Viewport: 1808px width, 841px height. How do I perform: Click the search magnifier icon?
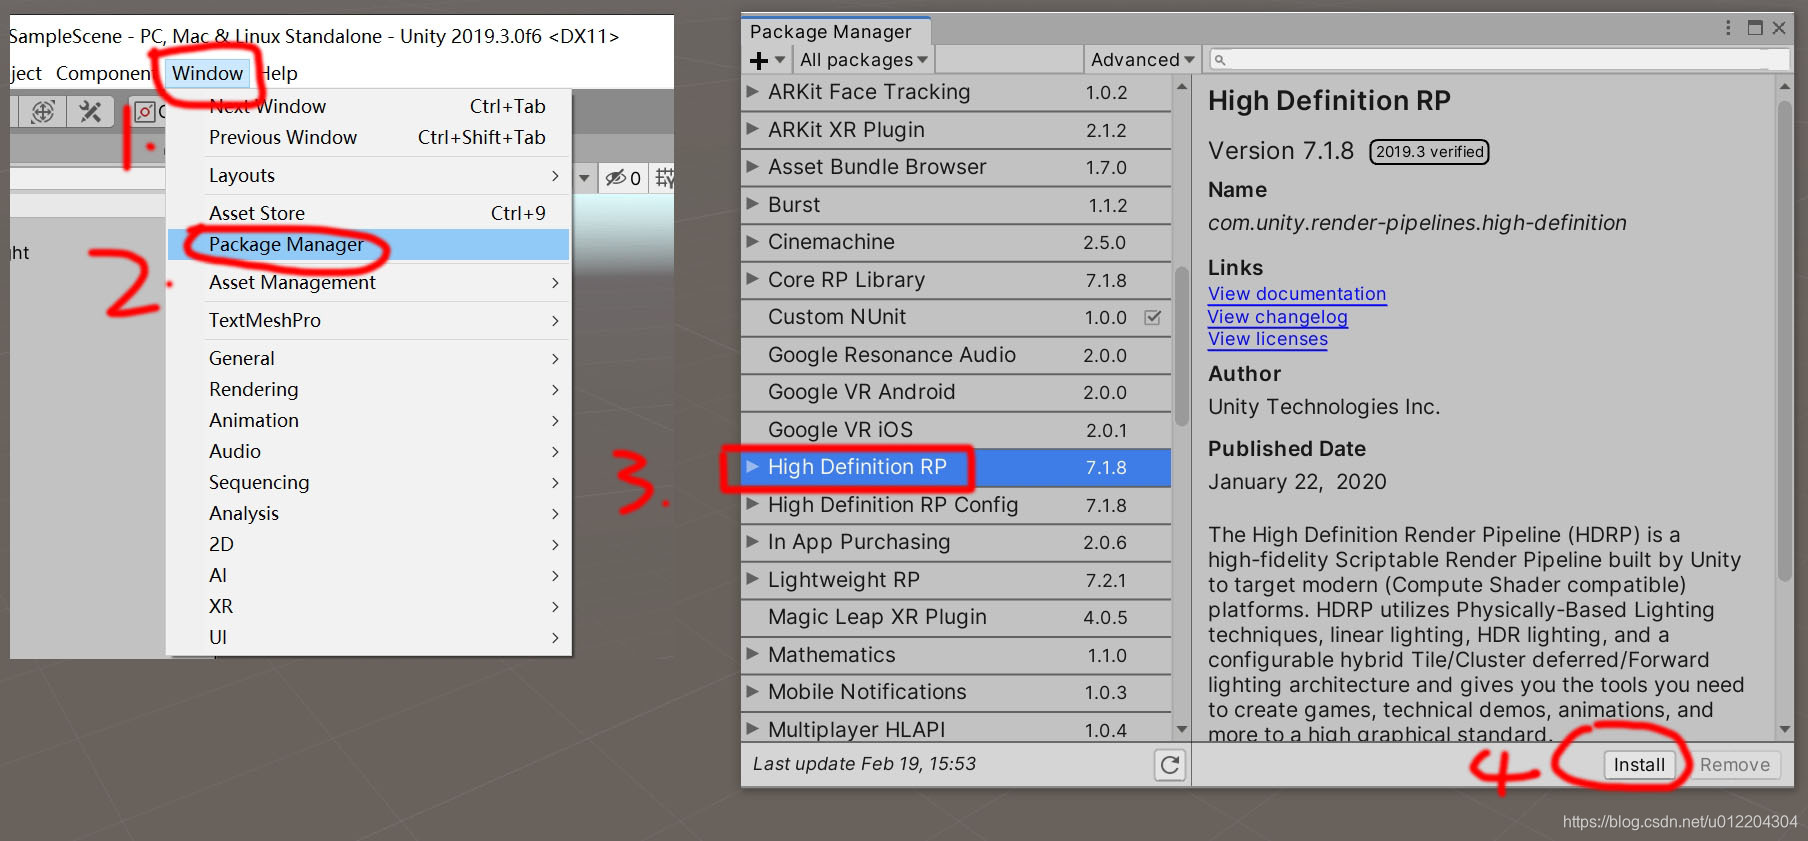click(x=1220, y=60)
